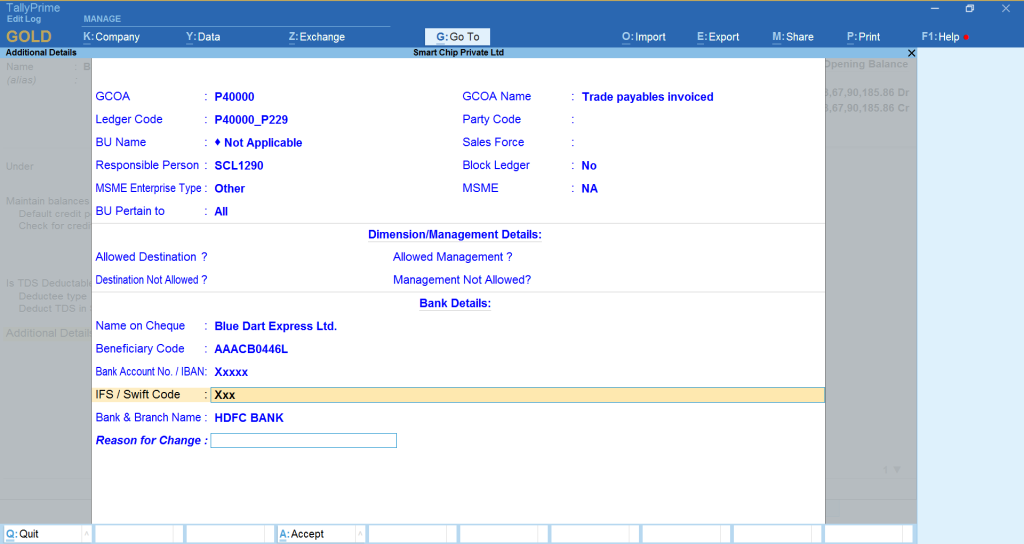The width and height of the screenshot is (1024, 544).
Task: Click the Bank Account No. value Xxxxx
Action: pyautogui.click(x=231, y=372)
